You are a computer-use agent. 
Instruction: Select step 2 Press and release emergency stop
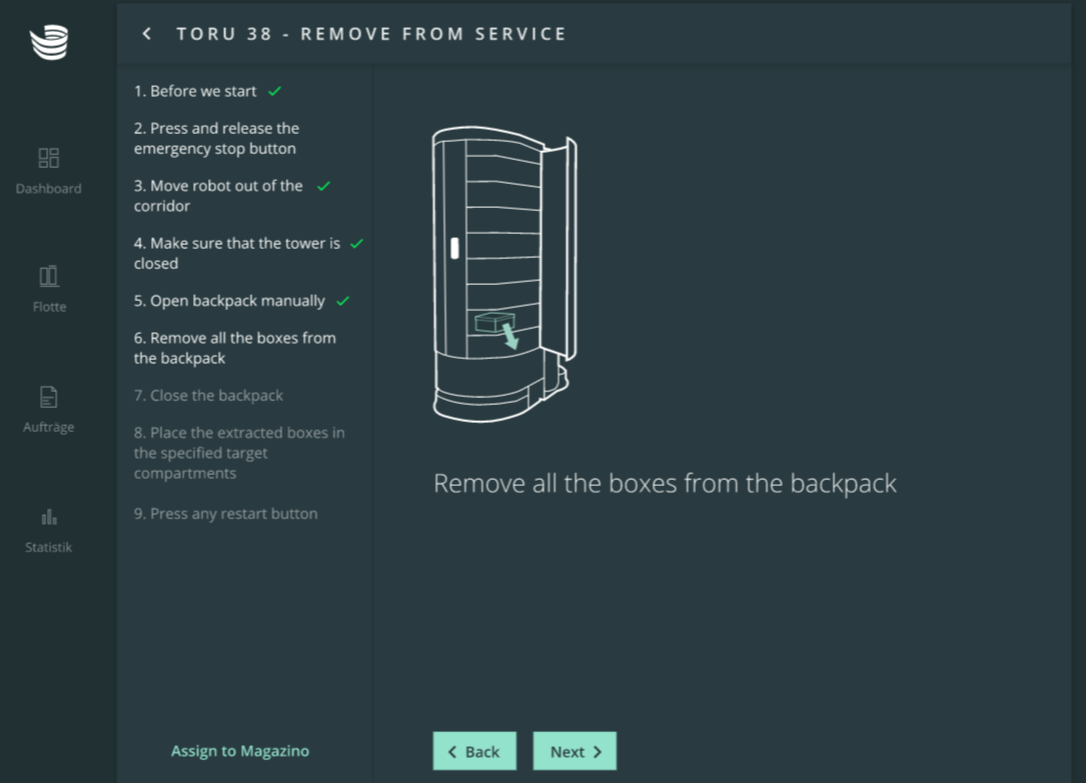click(216, 138)
